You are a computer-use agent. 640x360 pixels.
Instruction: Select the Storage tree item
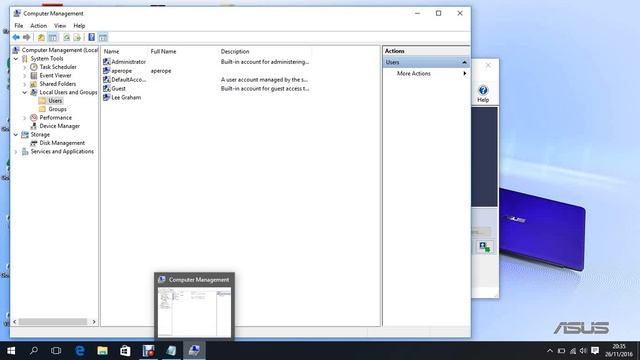40,134
